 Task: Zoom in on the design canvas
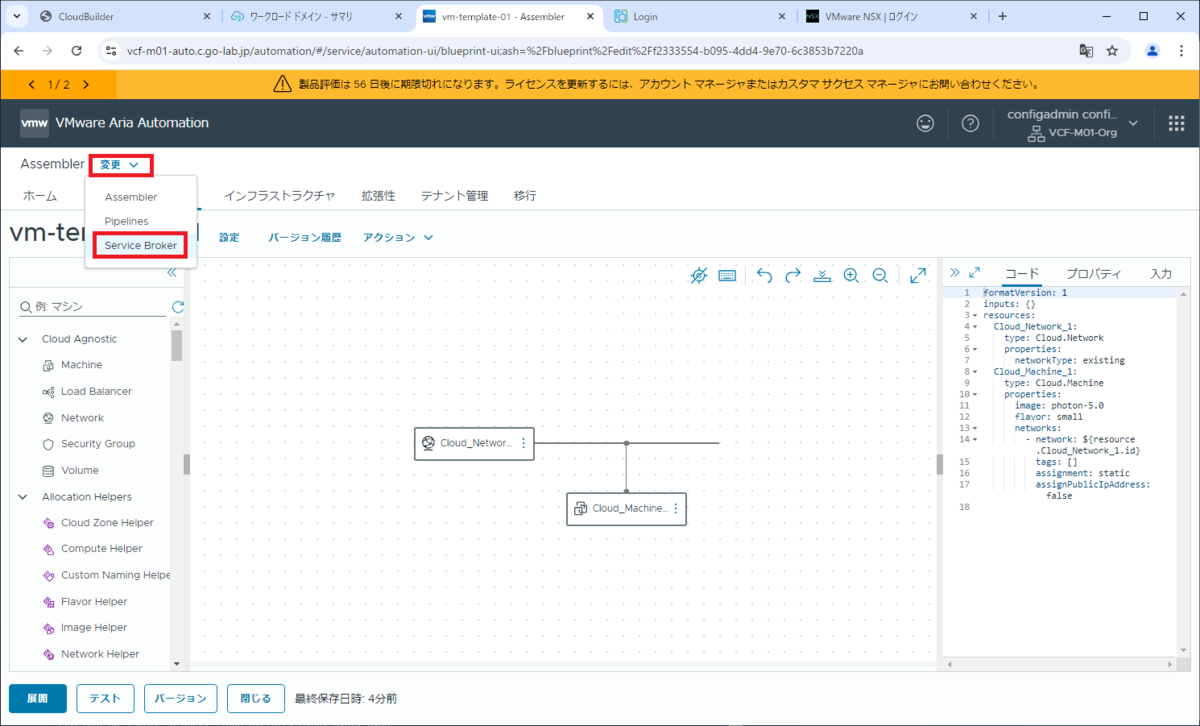pyautogui.click(x=851, y=275)
